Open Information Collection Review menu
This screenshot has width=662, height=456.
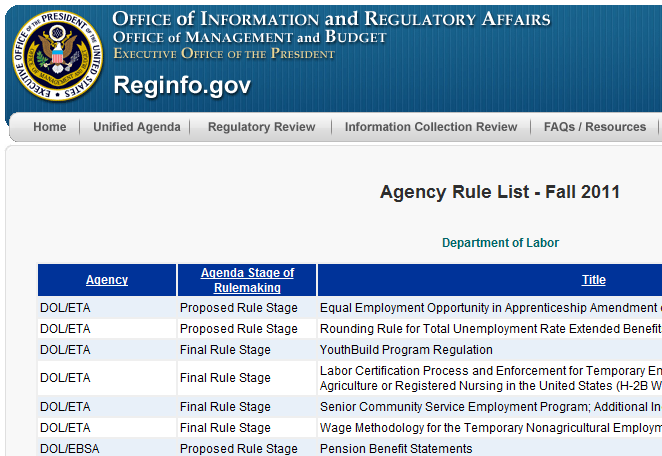pos(431,127)
